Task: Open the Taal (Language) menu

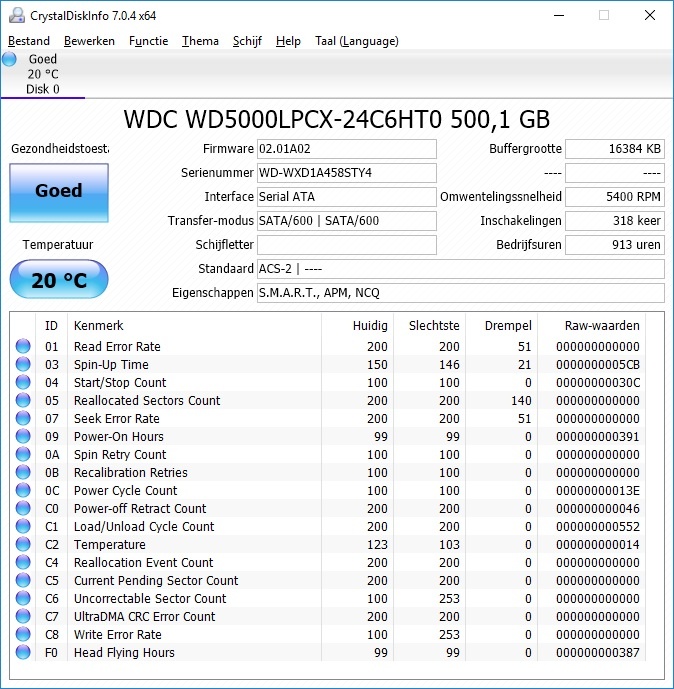Action: [357, 41]
